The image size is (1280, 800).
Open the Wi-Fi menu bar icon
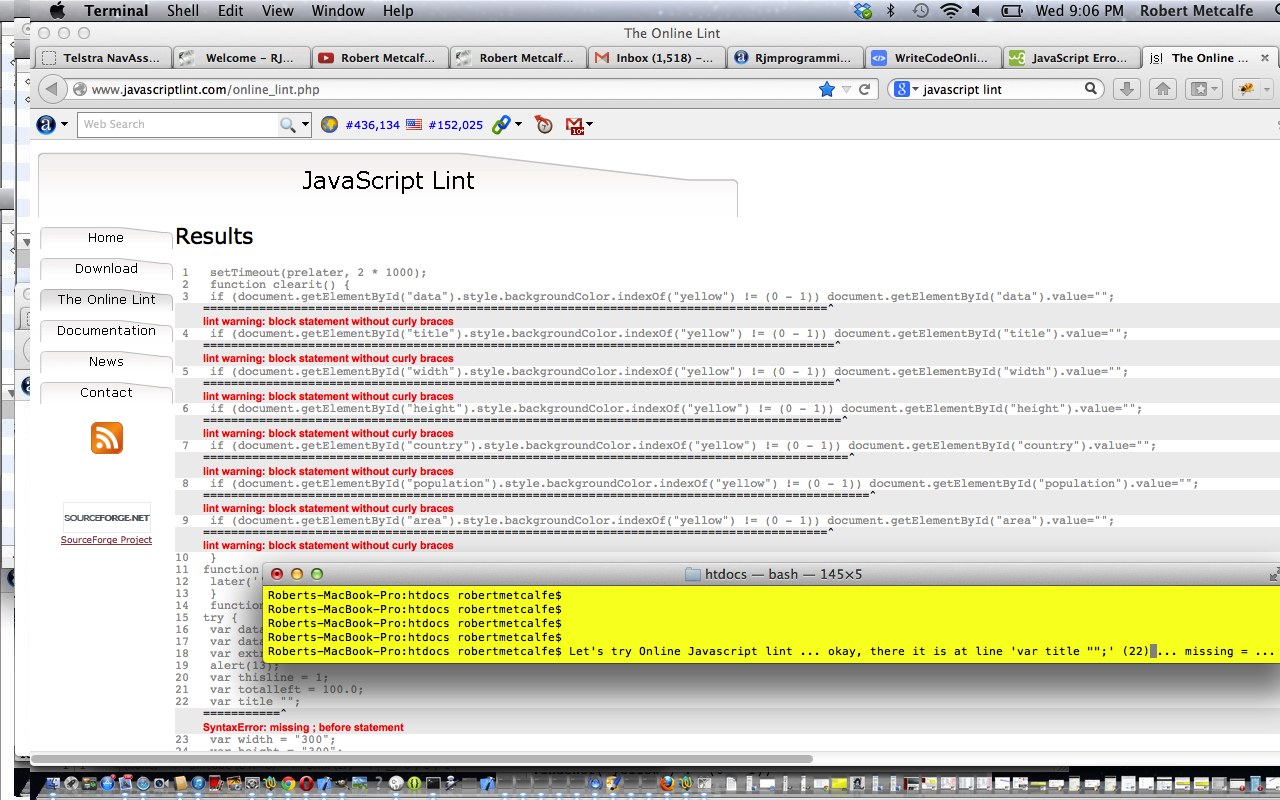(951, 11)
